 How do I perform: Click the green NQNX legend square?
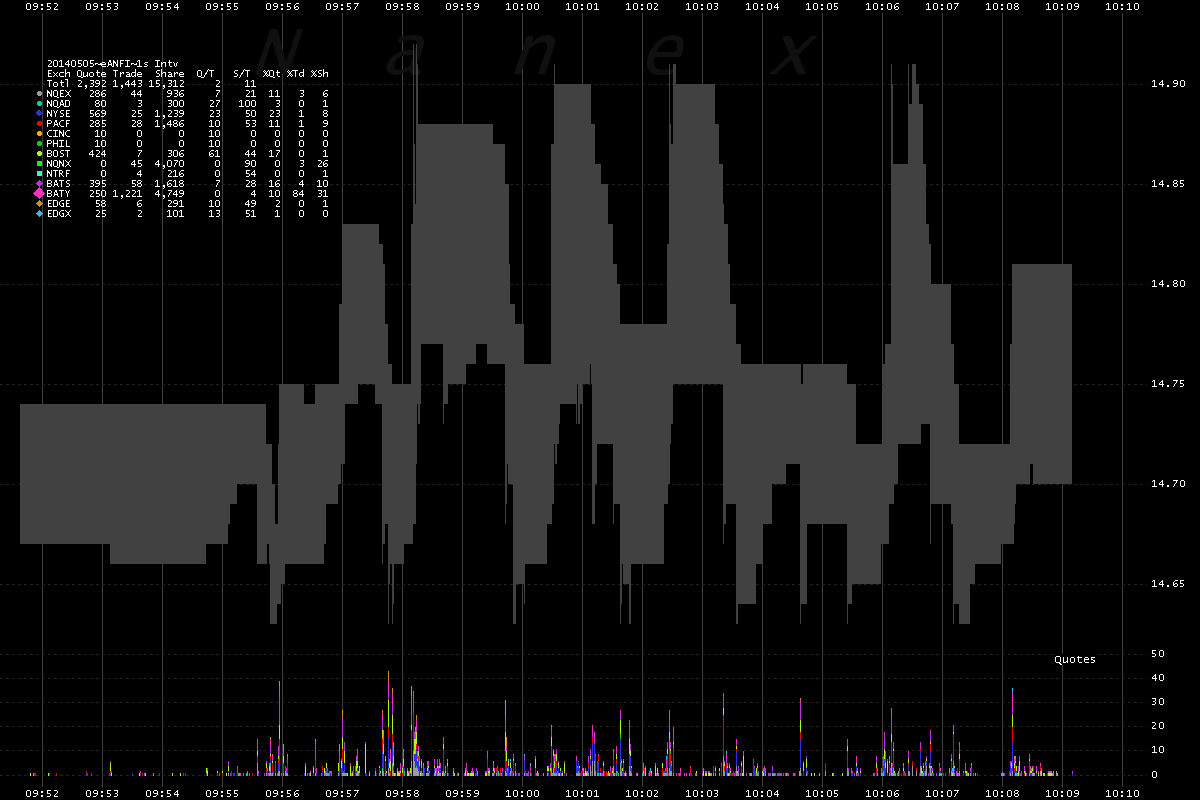pos(38,163)
